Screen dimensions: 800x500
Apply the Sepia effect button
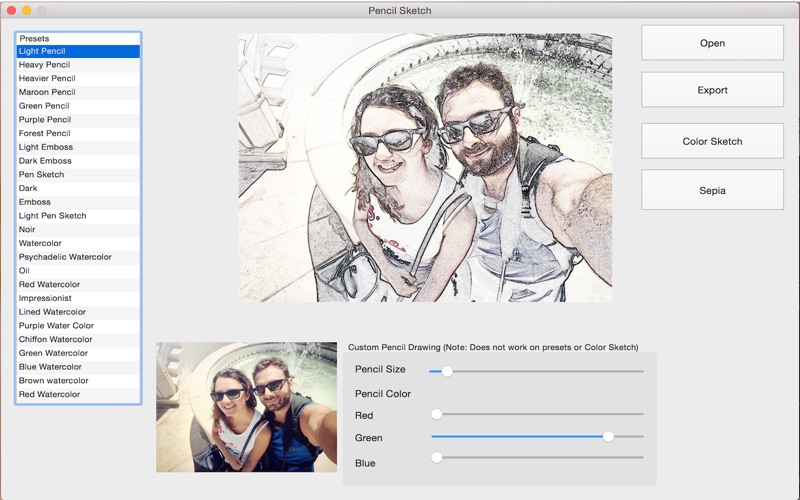pyautogui.click(x=712, y=189)
